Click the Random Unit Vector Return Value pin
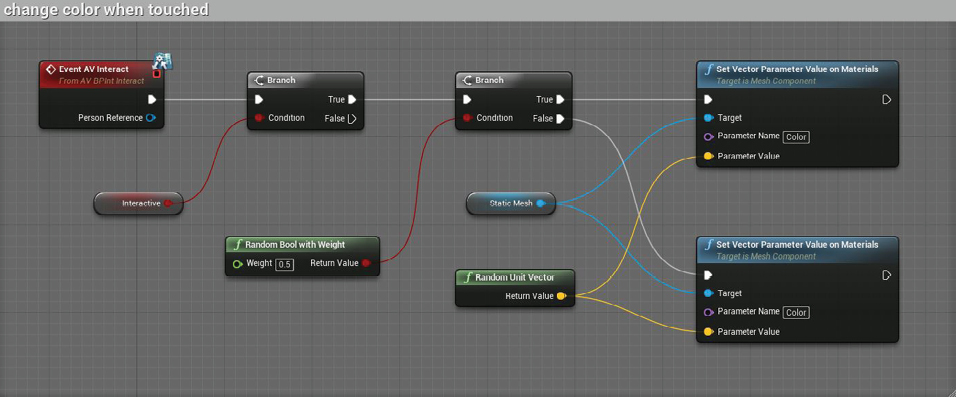The image size is (956, 397). pos(562,296)
